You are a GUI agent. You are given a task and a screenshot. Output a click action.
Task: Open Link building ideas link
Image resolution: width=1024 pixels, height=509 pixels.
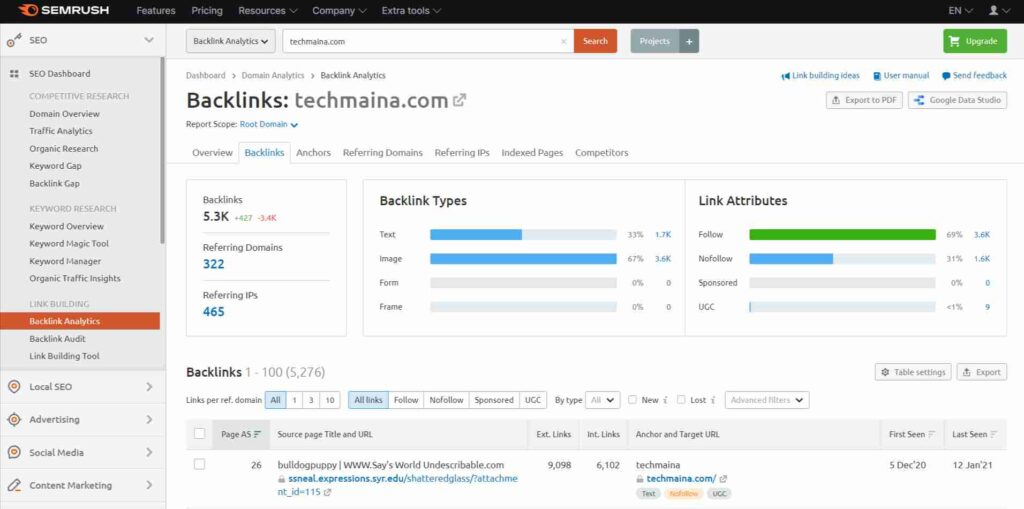tap(820, 76)
